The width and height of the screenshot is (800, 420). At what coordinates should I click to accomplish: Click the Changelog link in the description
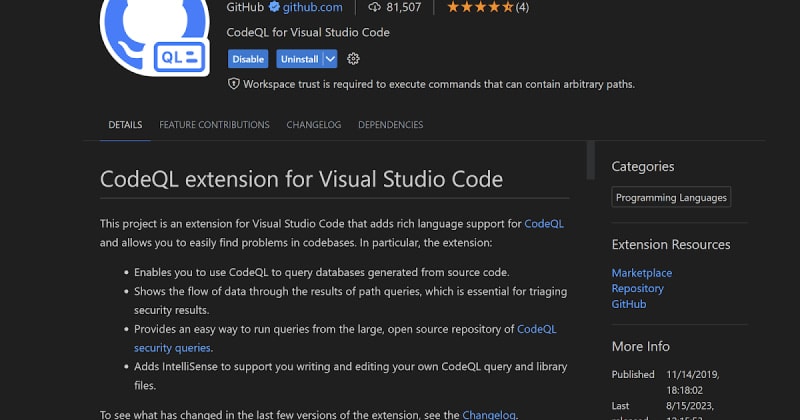pyautogui.click(x=488, y=414)
